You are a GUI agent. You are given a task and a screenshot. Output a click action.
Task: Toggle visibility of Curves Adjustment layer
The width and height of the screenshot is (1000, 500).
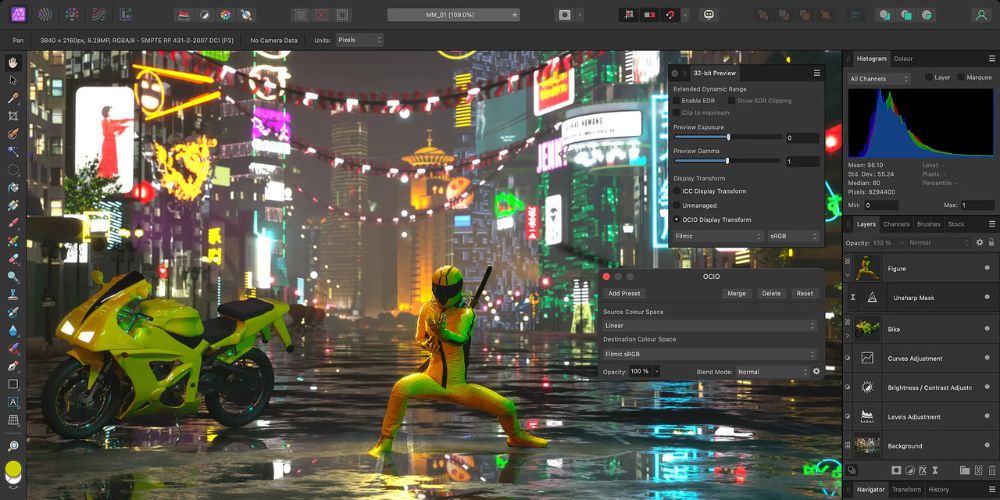click(x=987, y=358)
